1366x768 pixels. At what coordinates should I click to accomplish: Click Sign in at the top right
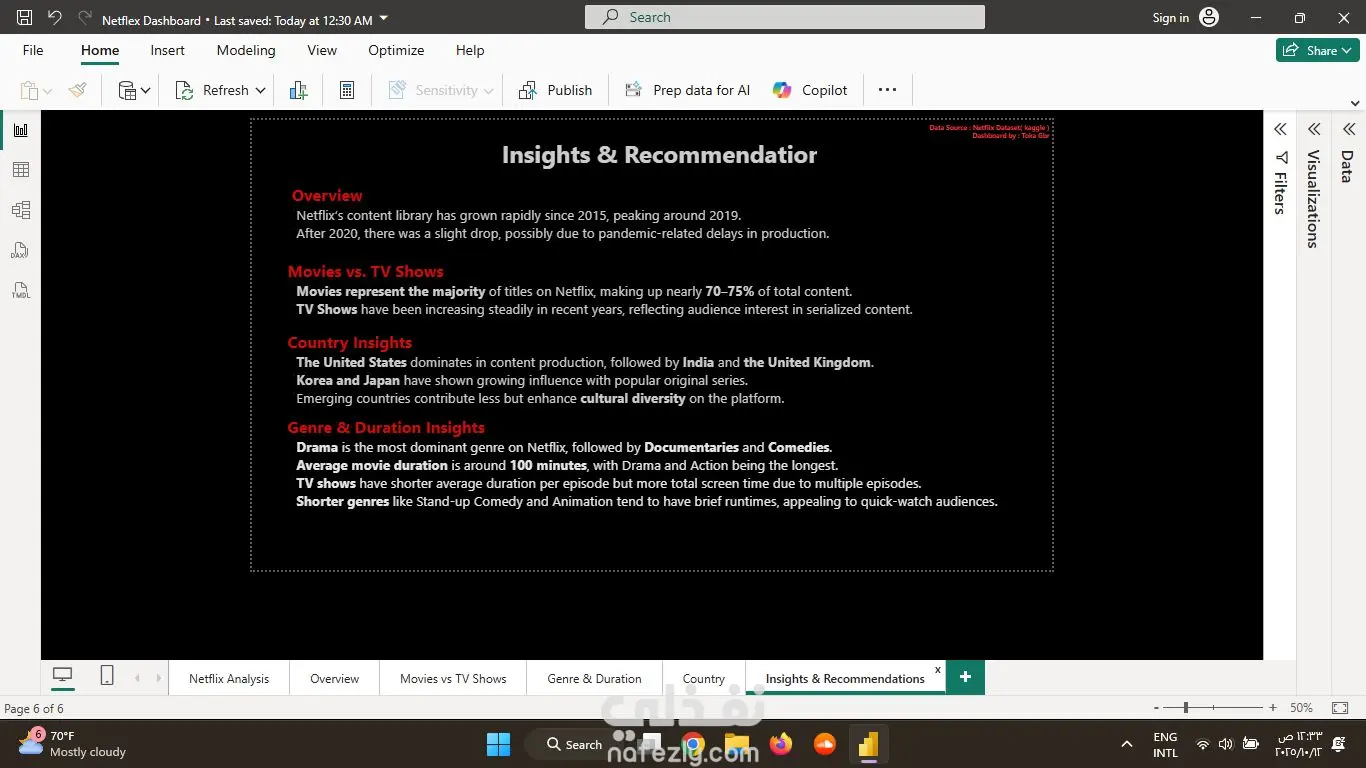pos(1171,18)
